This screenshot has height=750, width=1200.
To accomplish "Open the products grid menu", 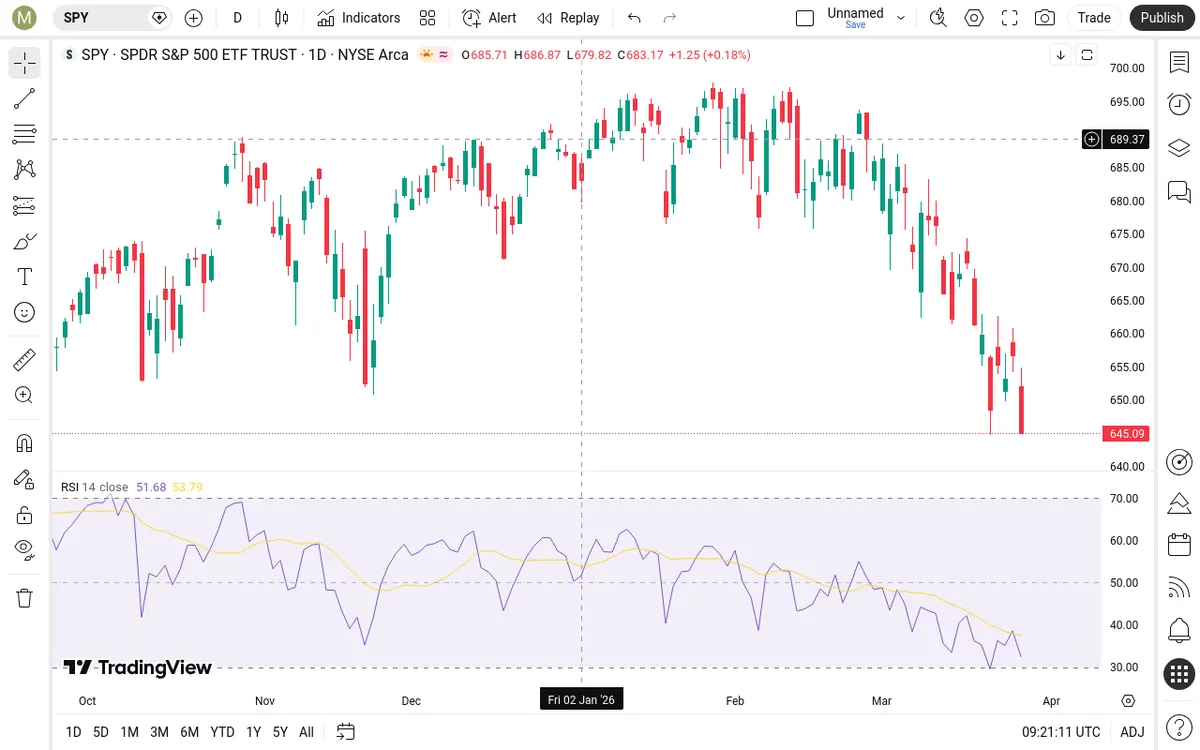I will pyautogui.click(x=1179, y=674).
